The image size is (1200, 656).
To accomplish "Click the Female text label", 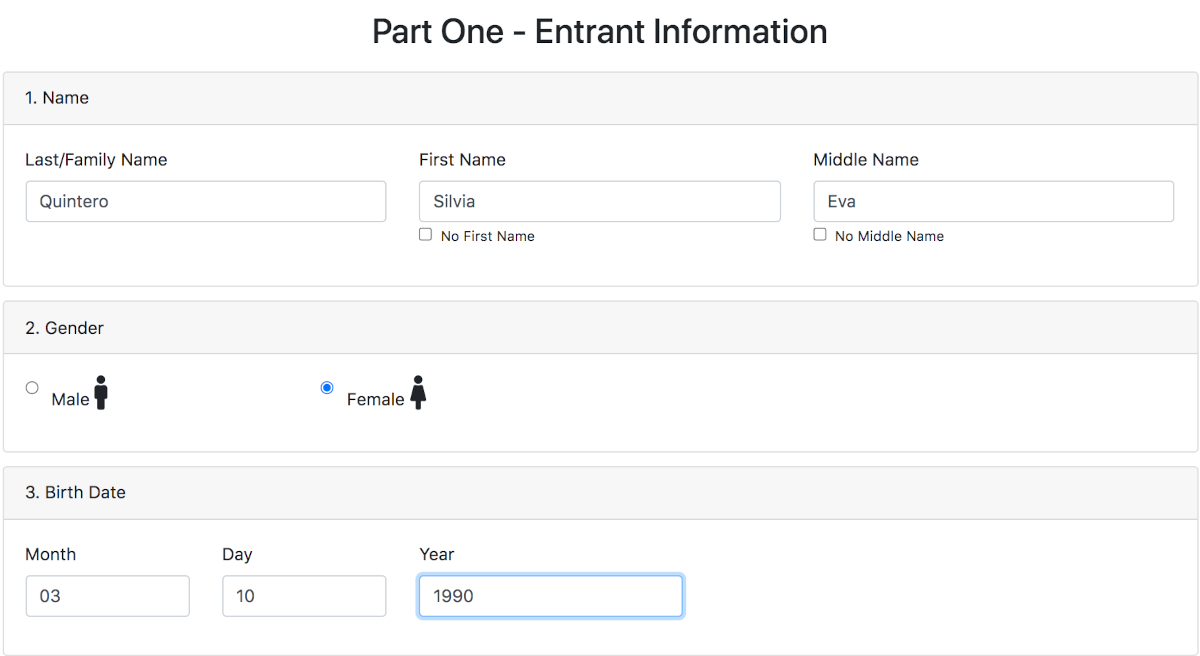I will coord(375,398).
